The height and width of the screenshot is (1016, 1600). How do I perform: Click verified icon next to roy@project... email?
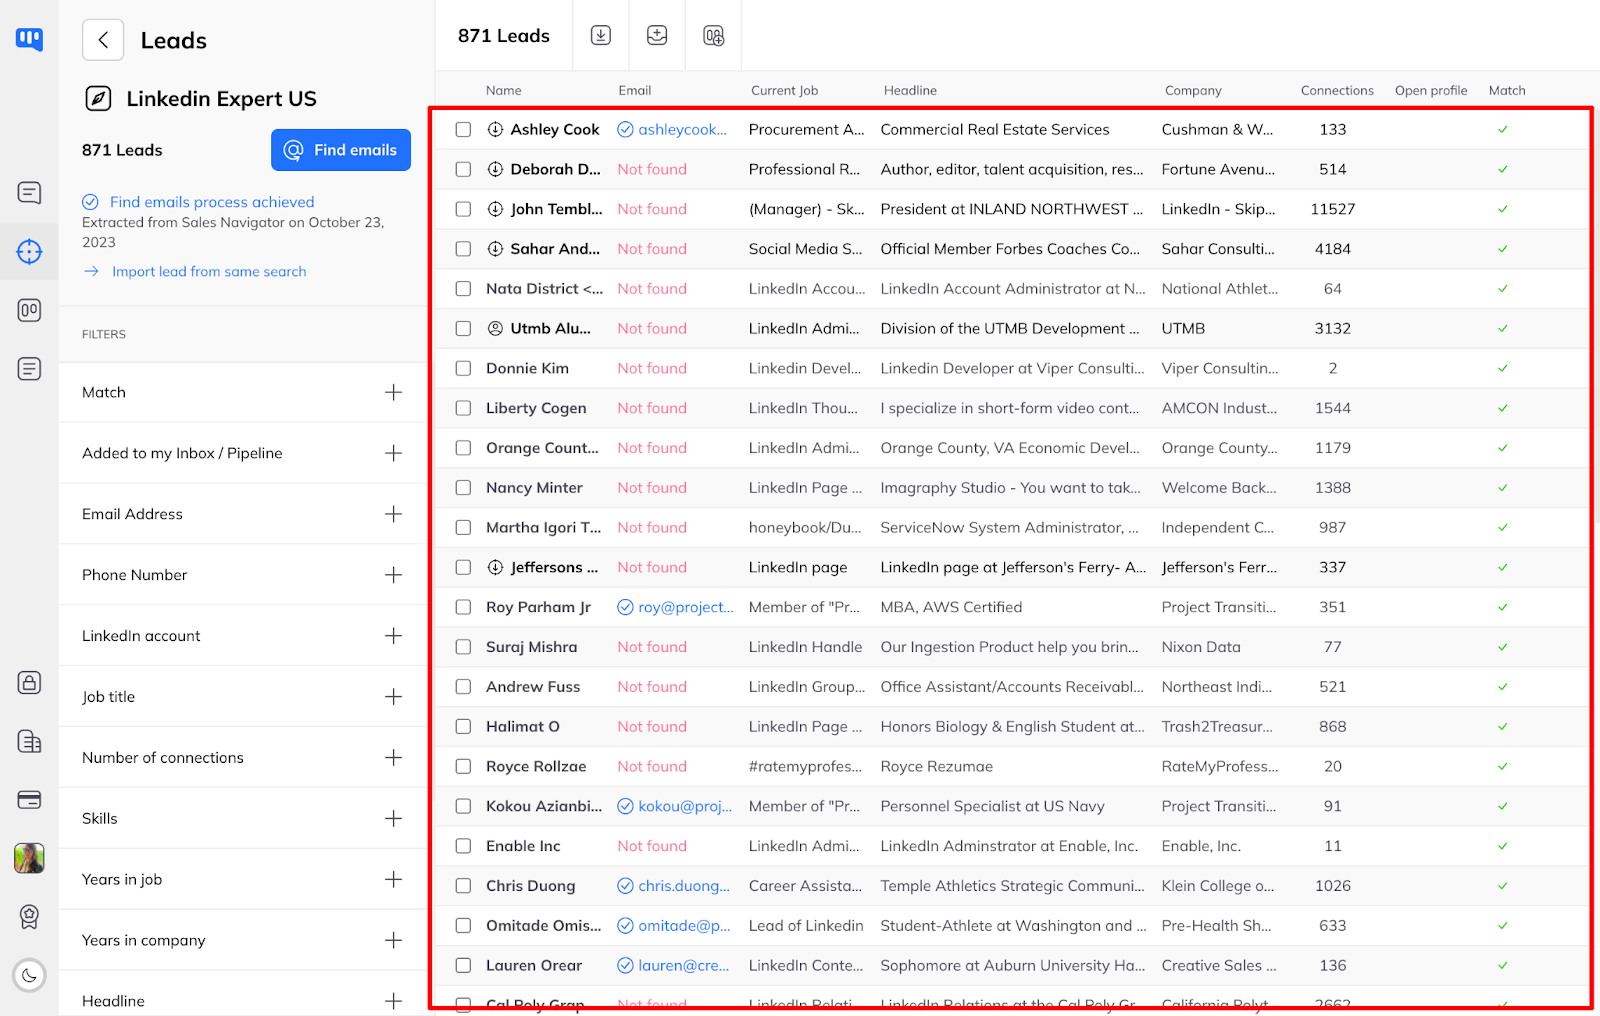pos(625,607)
